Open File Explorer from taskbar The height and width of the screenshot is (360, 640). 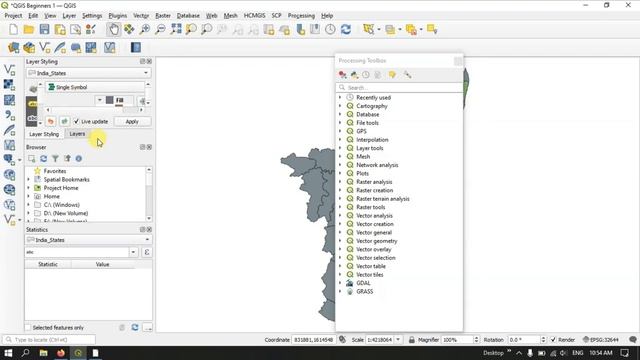point(43,353)
